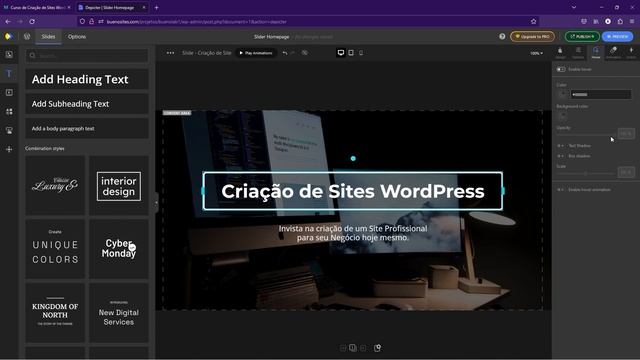Expand the Publish button dropdown
Screen dimensions: 640x360
point(593,36)
